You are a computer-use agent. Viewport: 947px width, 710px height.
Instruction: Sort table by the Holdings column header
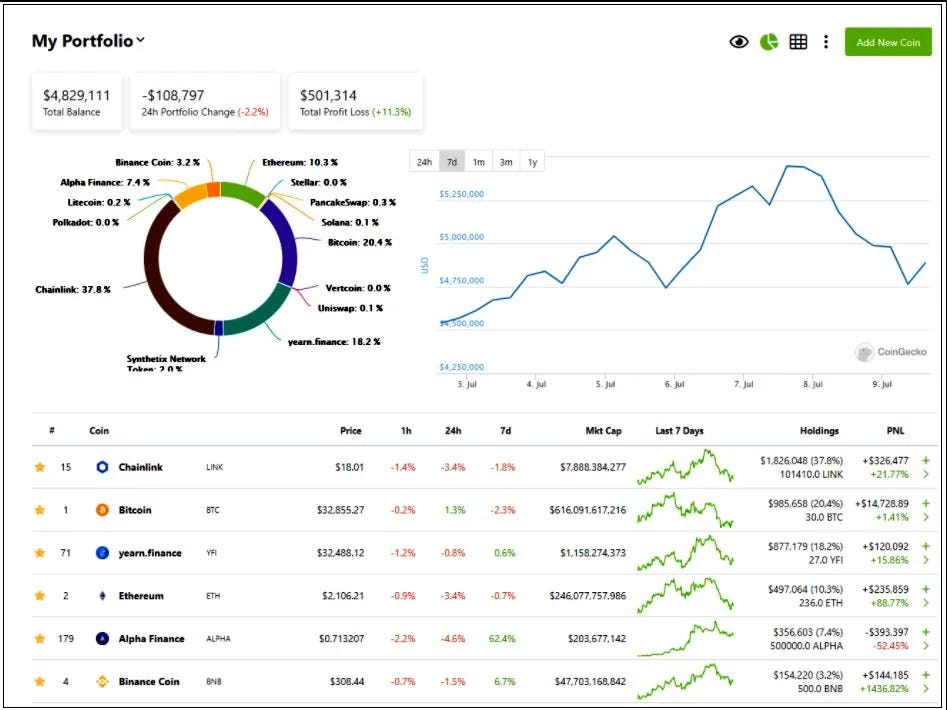pyautogui.click(x=819, y=430)
